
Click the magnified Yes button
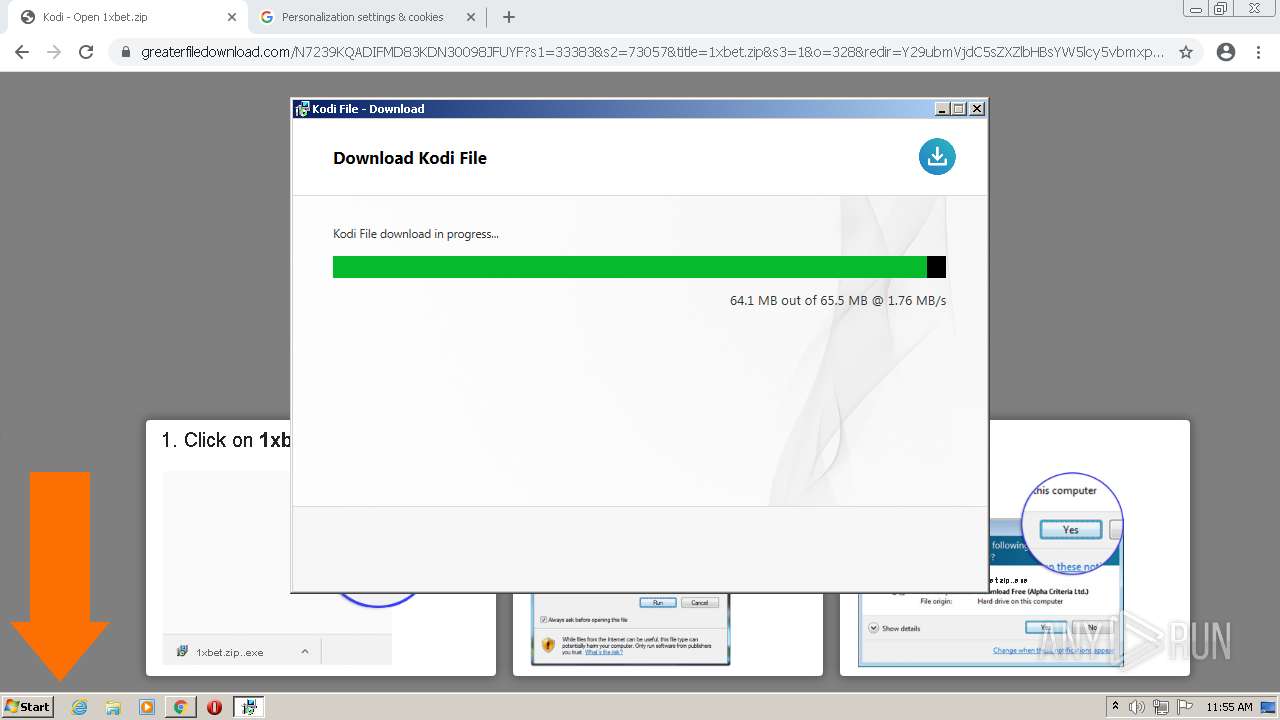tap(1070, 530)
